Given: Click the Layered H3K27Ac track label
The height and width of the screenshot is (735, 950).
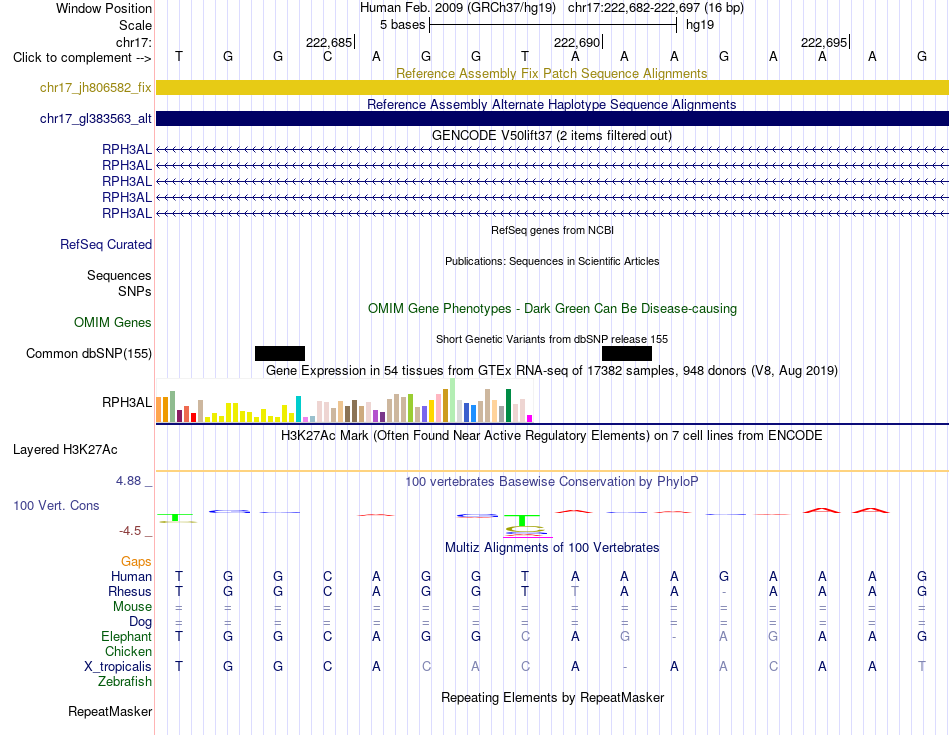Looking at the screenshot, I should [65, 450].
